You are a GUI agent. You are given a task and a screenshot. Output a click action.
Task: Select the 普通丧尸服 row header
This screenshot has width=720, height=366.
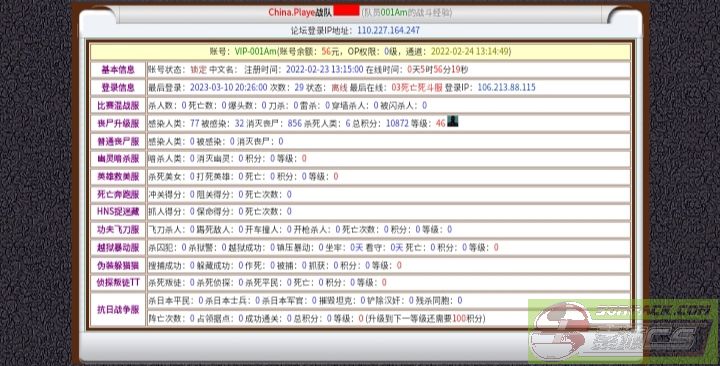tap(118, 141)
